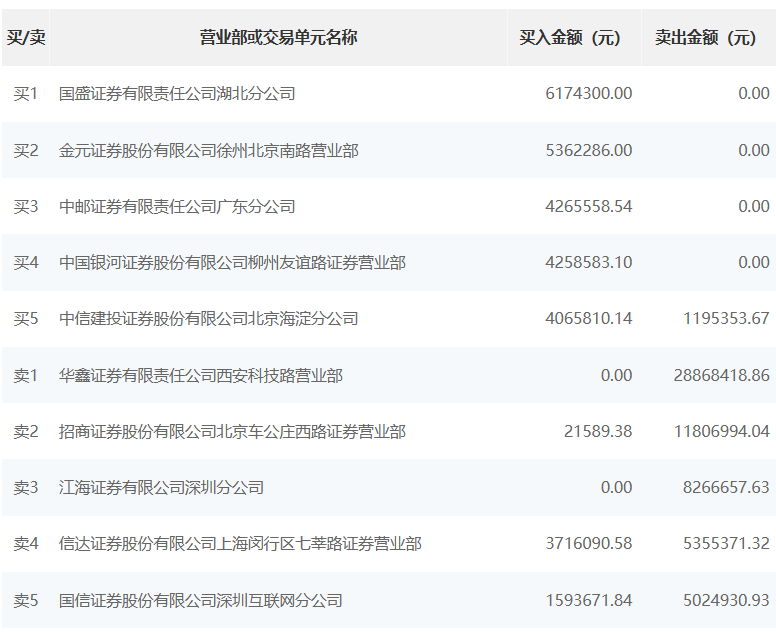
Task: Select 中国银河证券股份有限公司柳州友谊路证券营业部
Action: (x=232, y=262)
